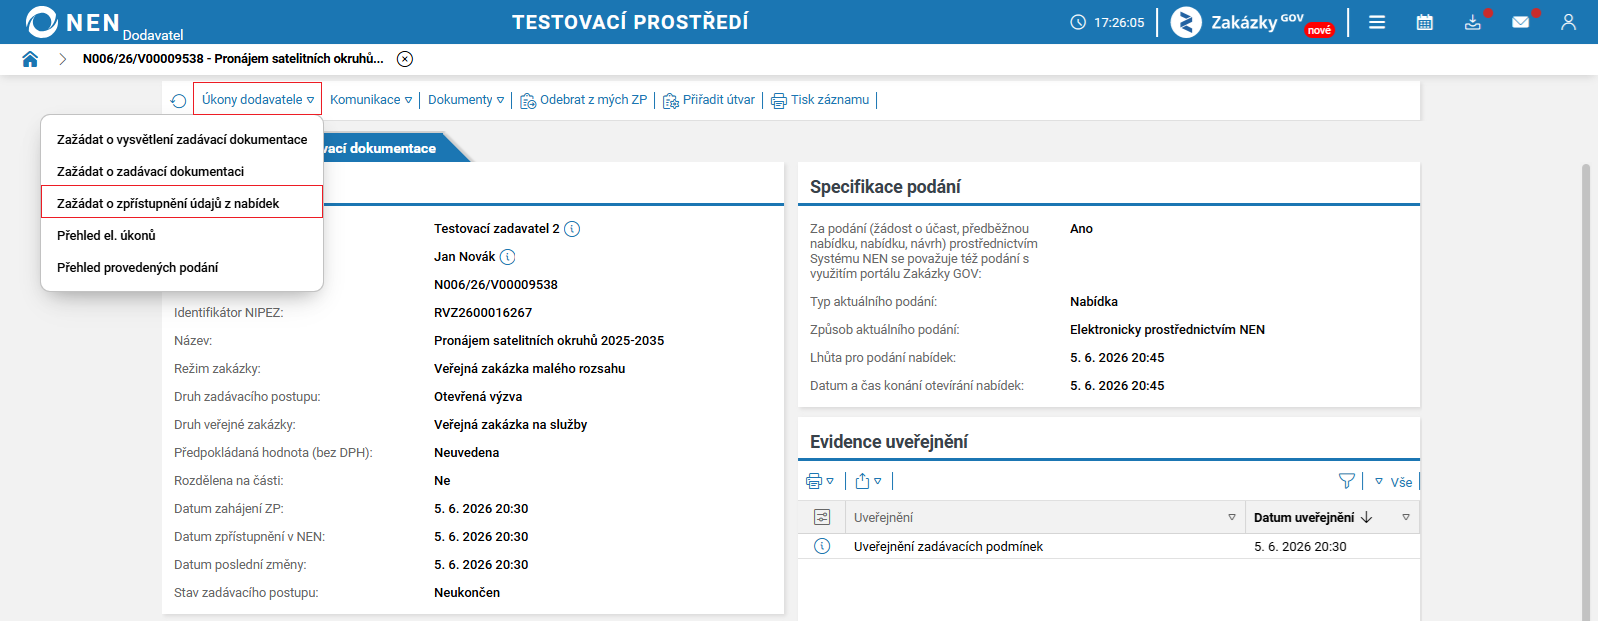Open info icon for Uveřejnění zadávacích podmínek row
The width and height of the screenshot is (1598, 621).
click(x=822, y=546)
